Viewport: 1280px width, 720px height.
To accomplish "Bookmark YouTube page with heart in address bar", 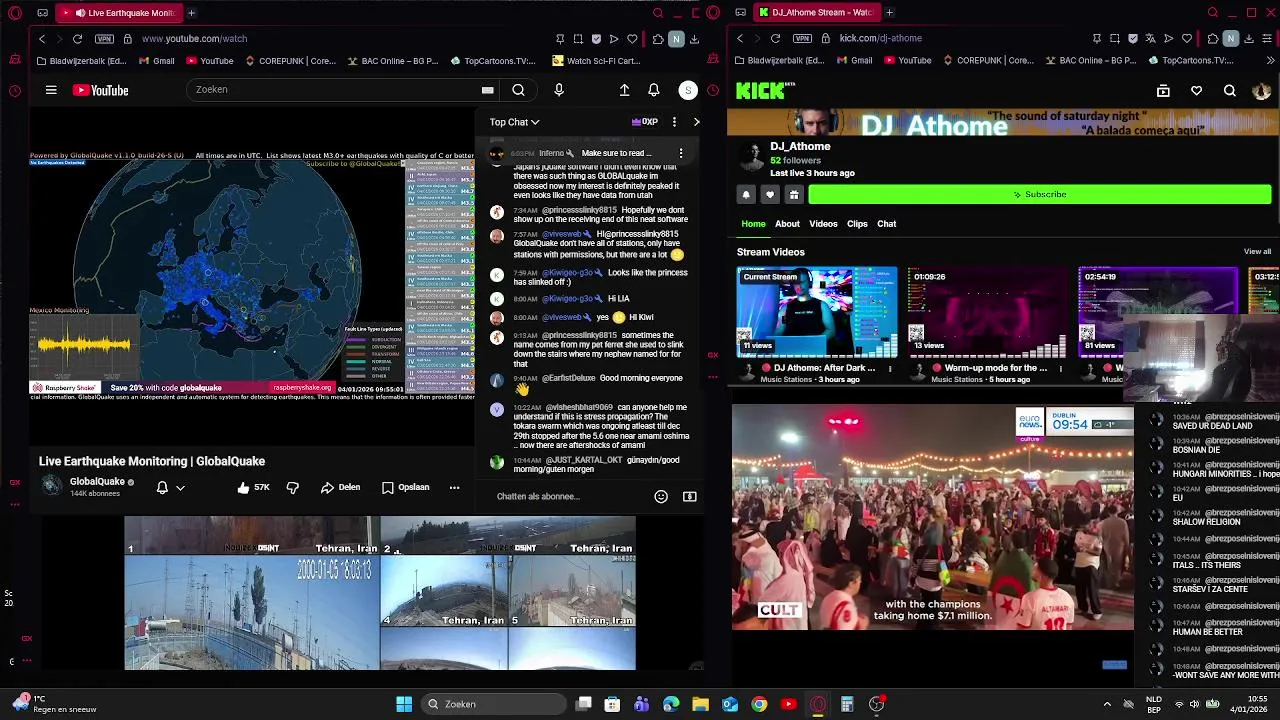I will pyautogui.click(x=632, y=39).
